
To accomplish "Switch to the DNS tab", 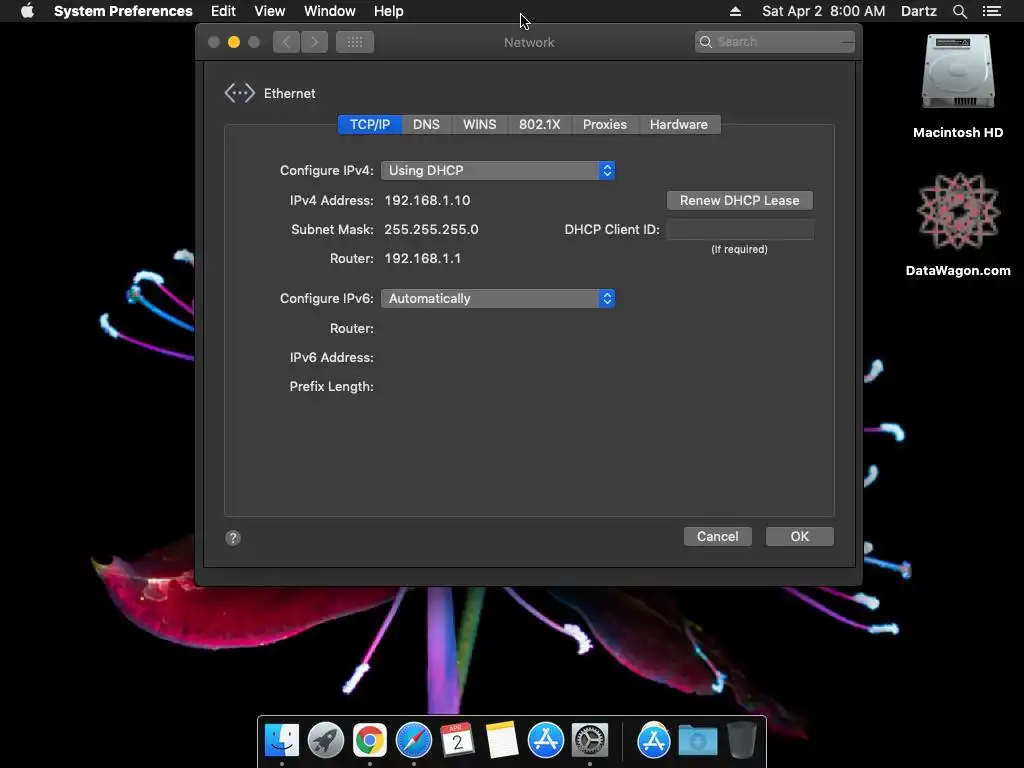I will (426, 125).
